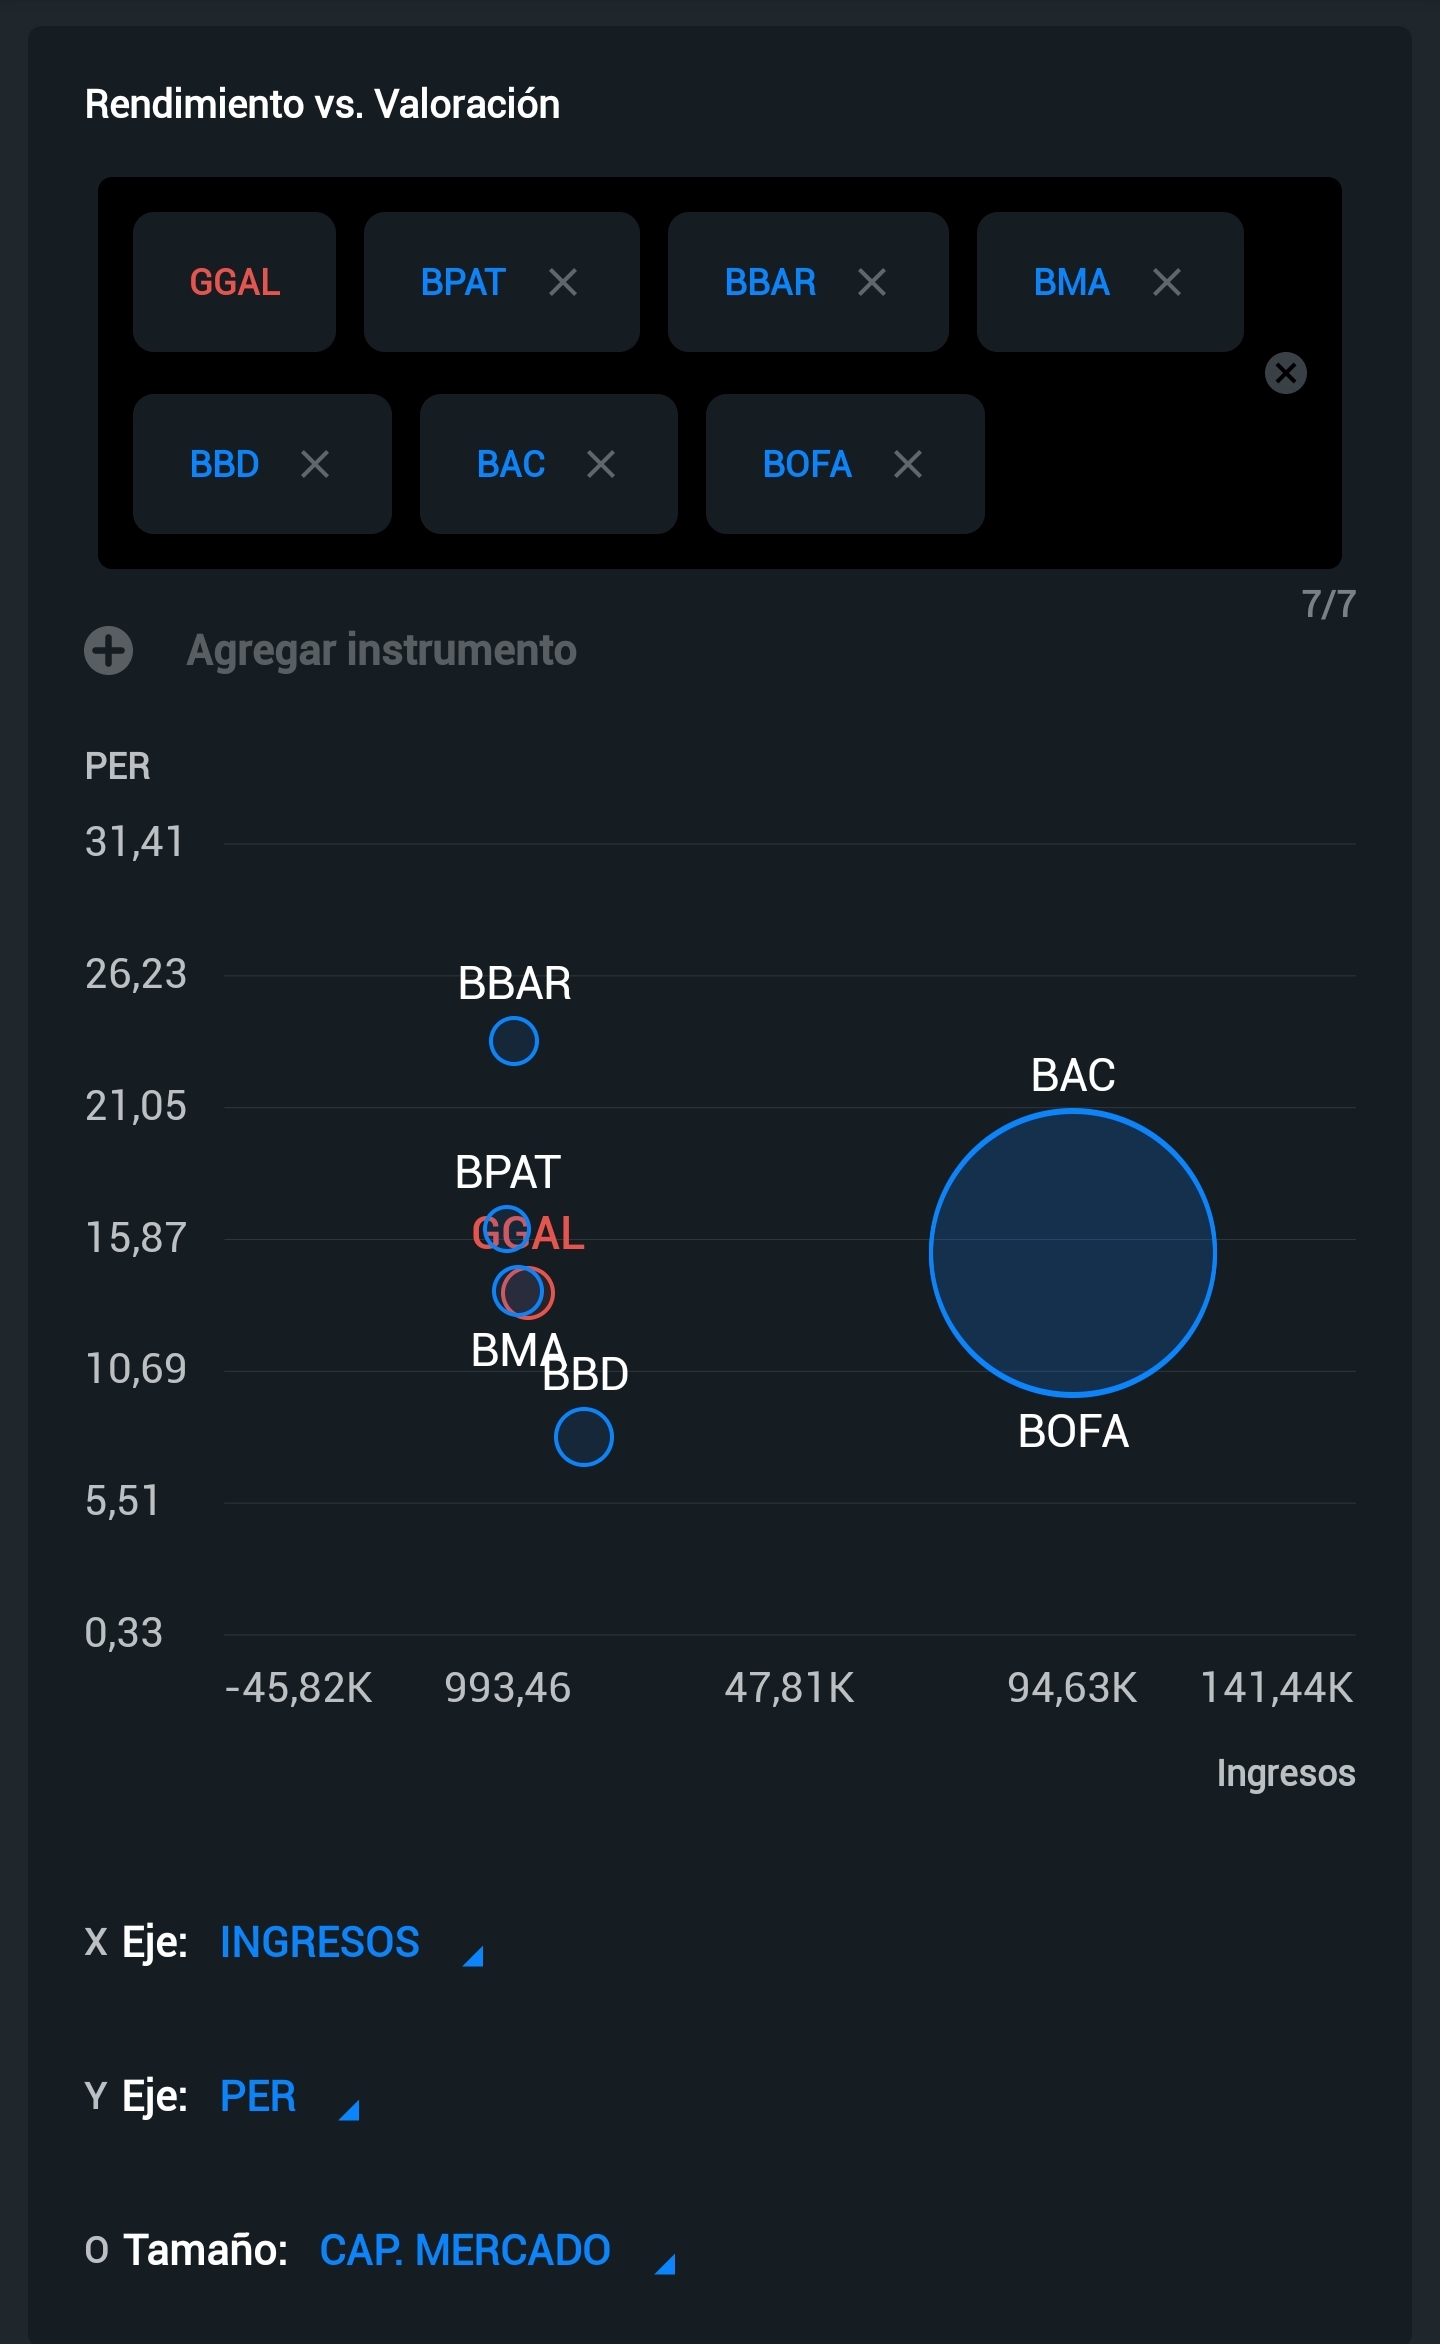Click the plus icon to add instrument
Viewport: 1440px width, 2344px height.
pyautogui.click(x=109, y=651)
